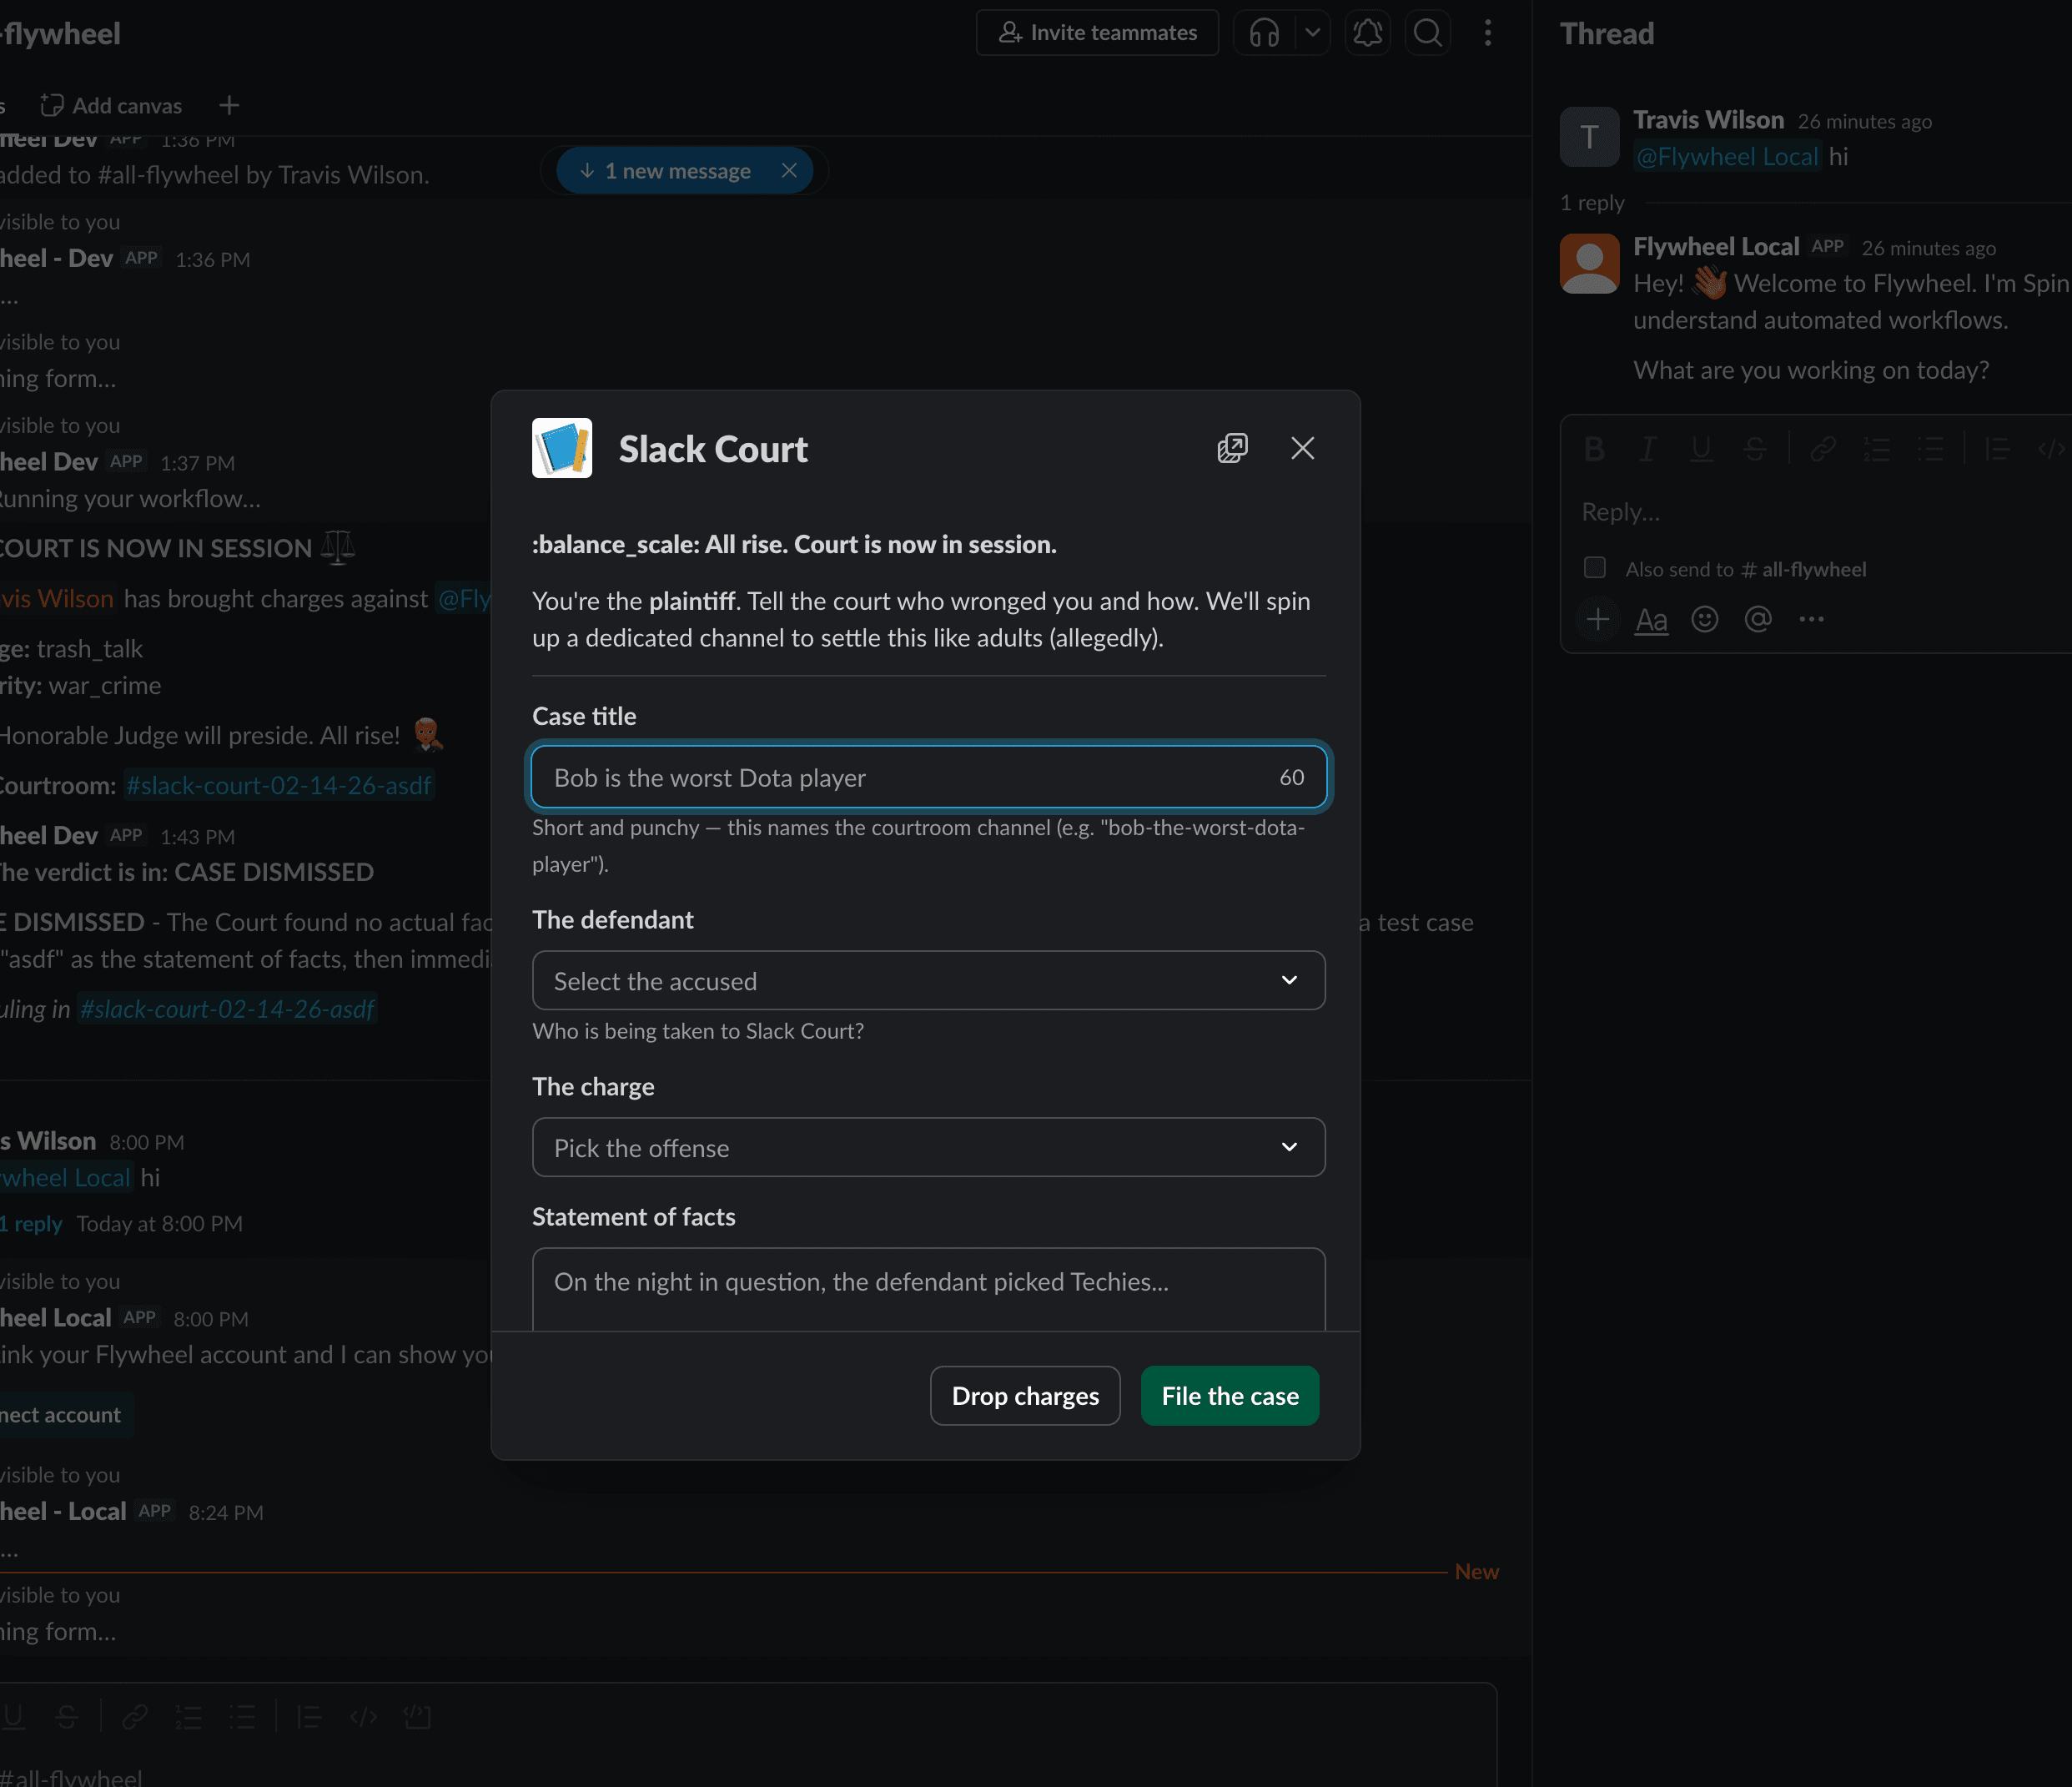The width and height of the screenshot is (2072, 1787).
Task: Insert link in channel composer toolbar
Action: tap(135, 1717)
